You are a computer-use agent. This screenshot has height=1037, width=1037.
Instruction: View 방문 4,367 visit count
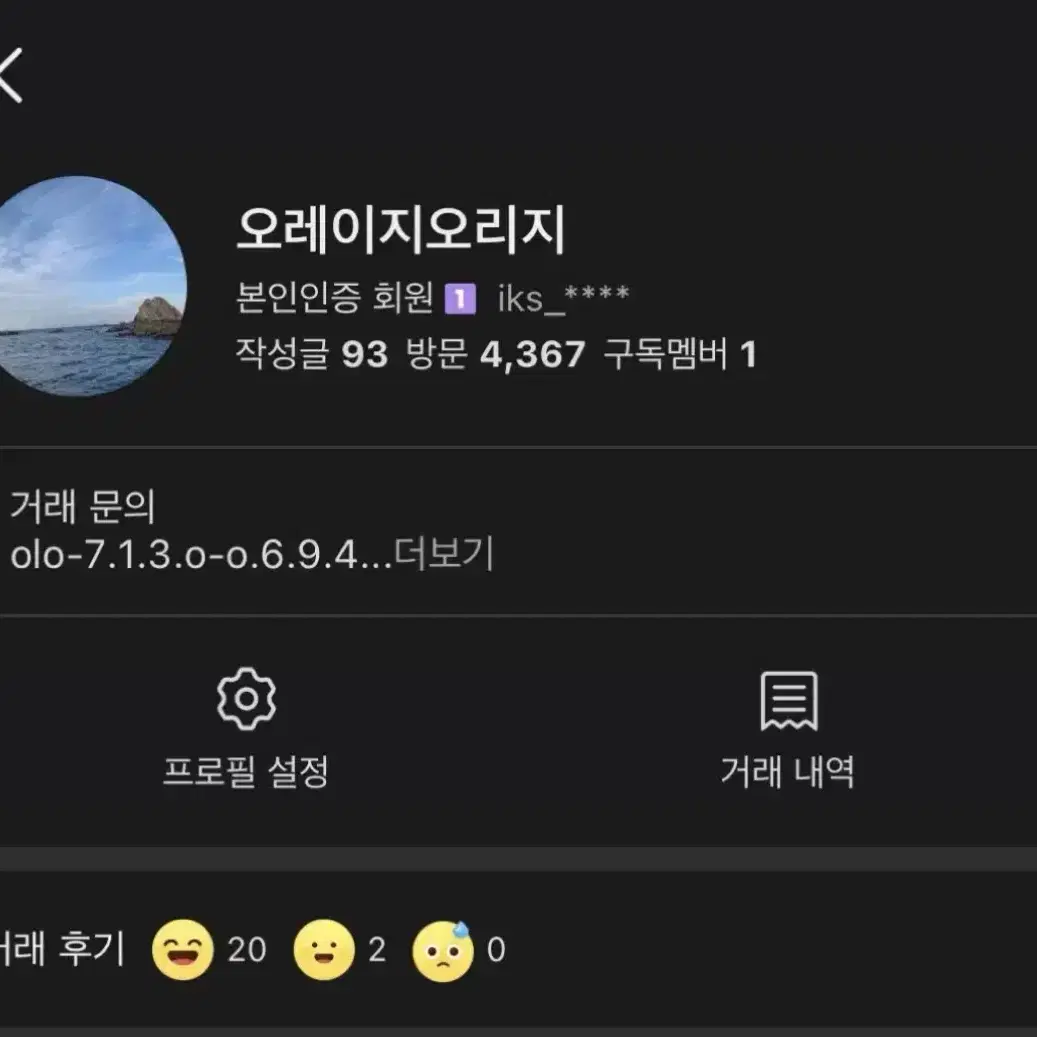(495, 354)
